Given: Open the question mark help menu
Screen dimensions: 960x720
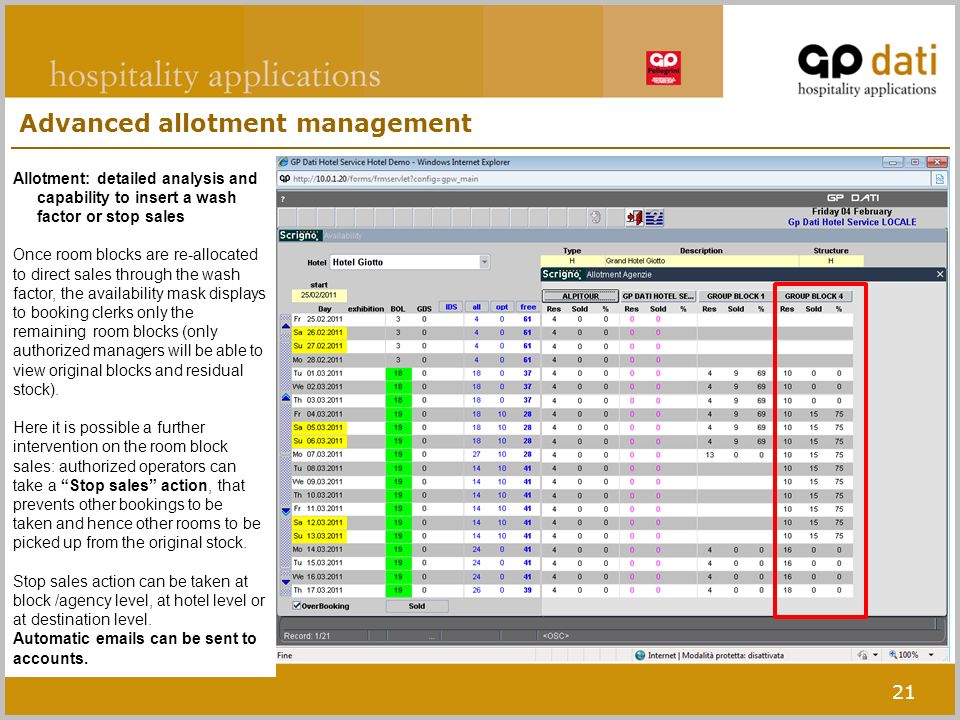Looking at the screenshot, I should tap(282, 199).
